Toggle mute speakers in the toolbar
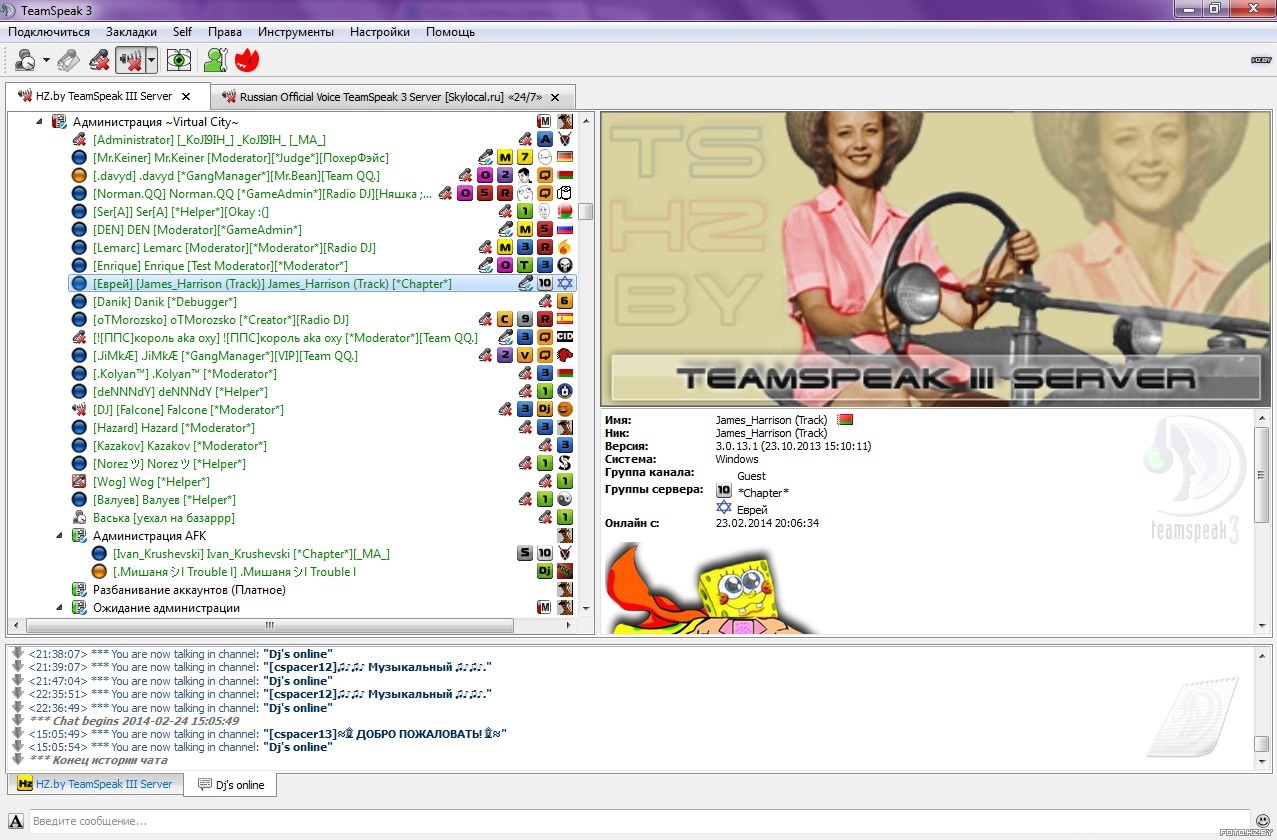1277x840 pixels. pos(130,60)
